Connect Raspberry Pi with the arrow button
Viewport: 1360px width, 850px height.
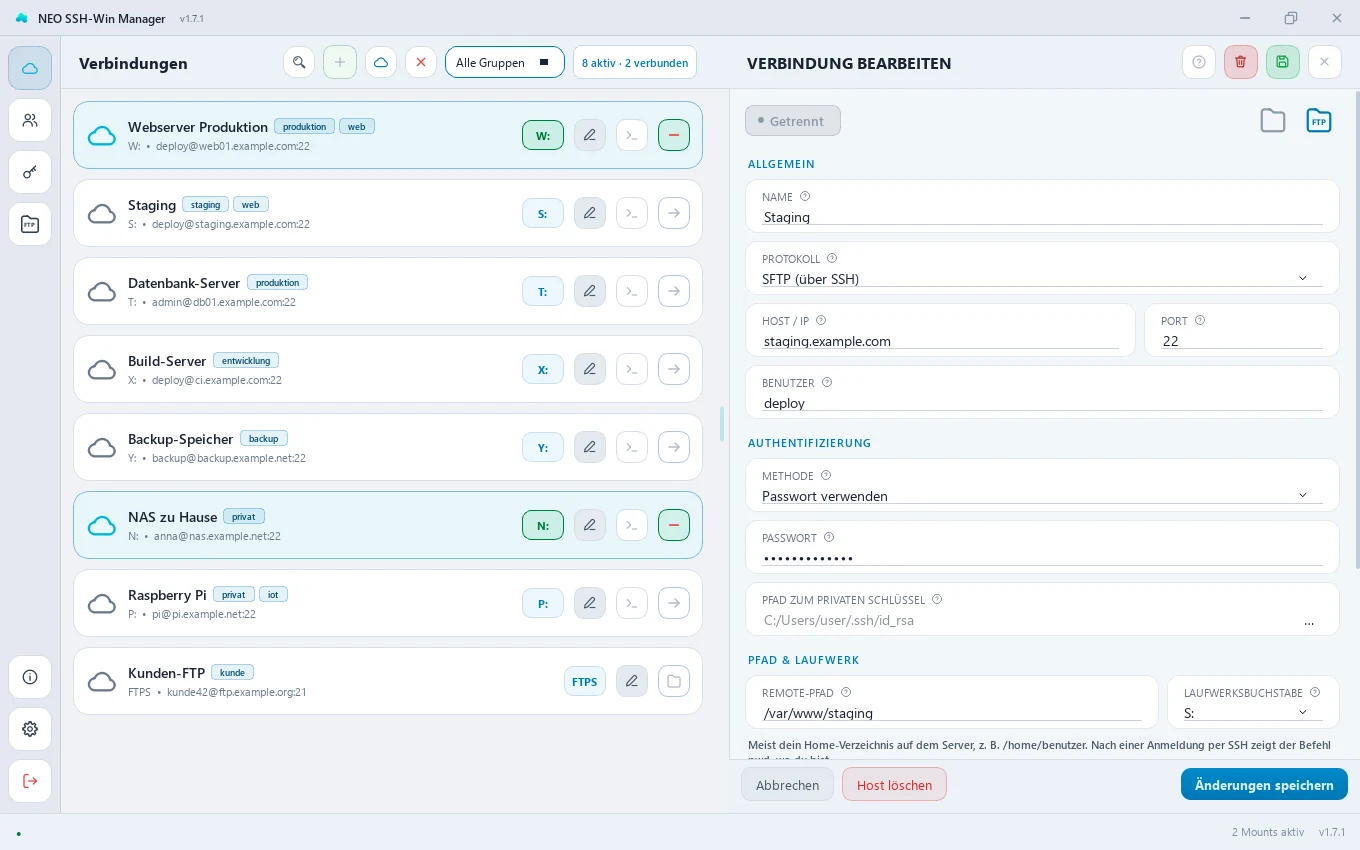click(674, 603)
